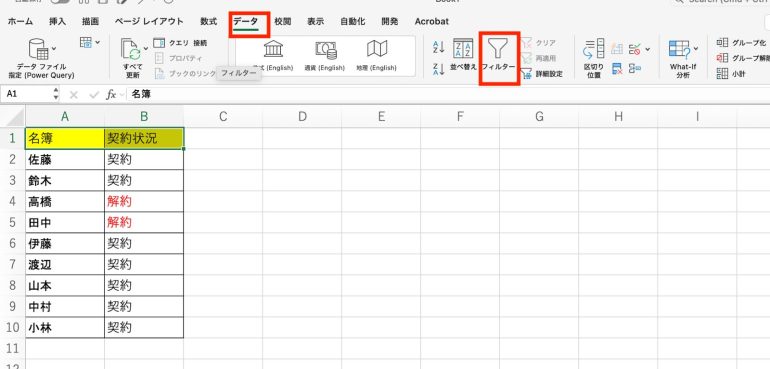The width and height of the screenshot is (770, 369).
Task: Click the fx insert function icon
Action: [111, 95]
